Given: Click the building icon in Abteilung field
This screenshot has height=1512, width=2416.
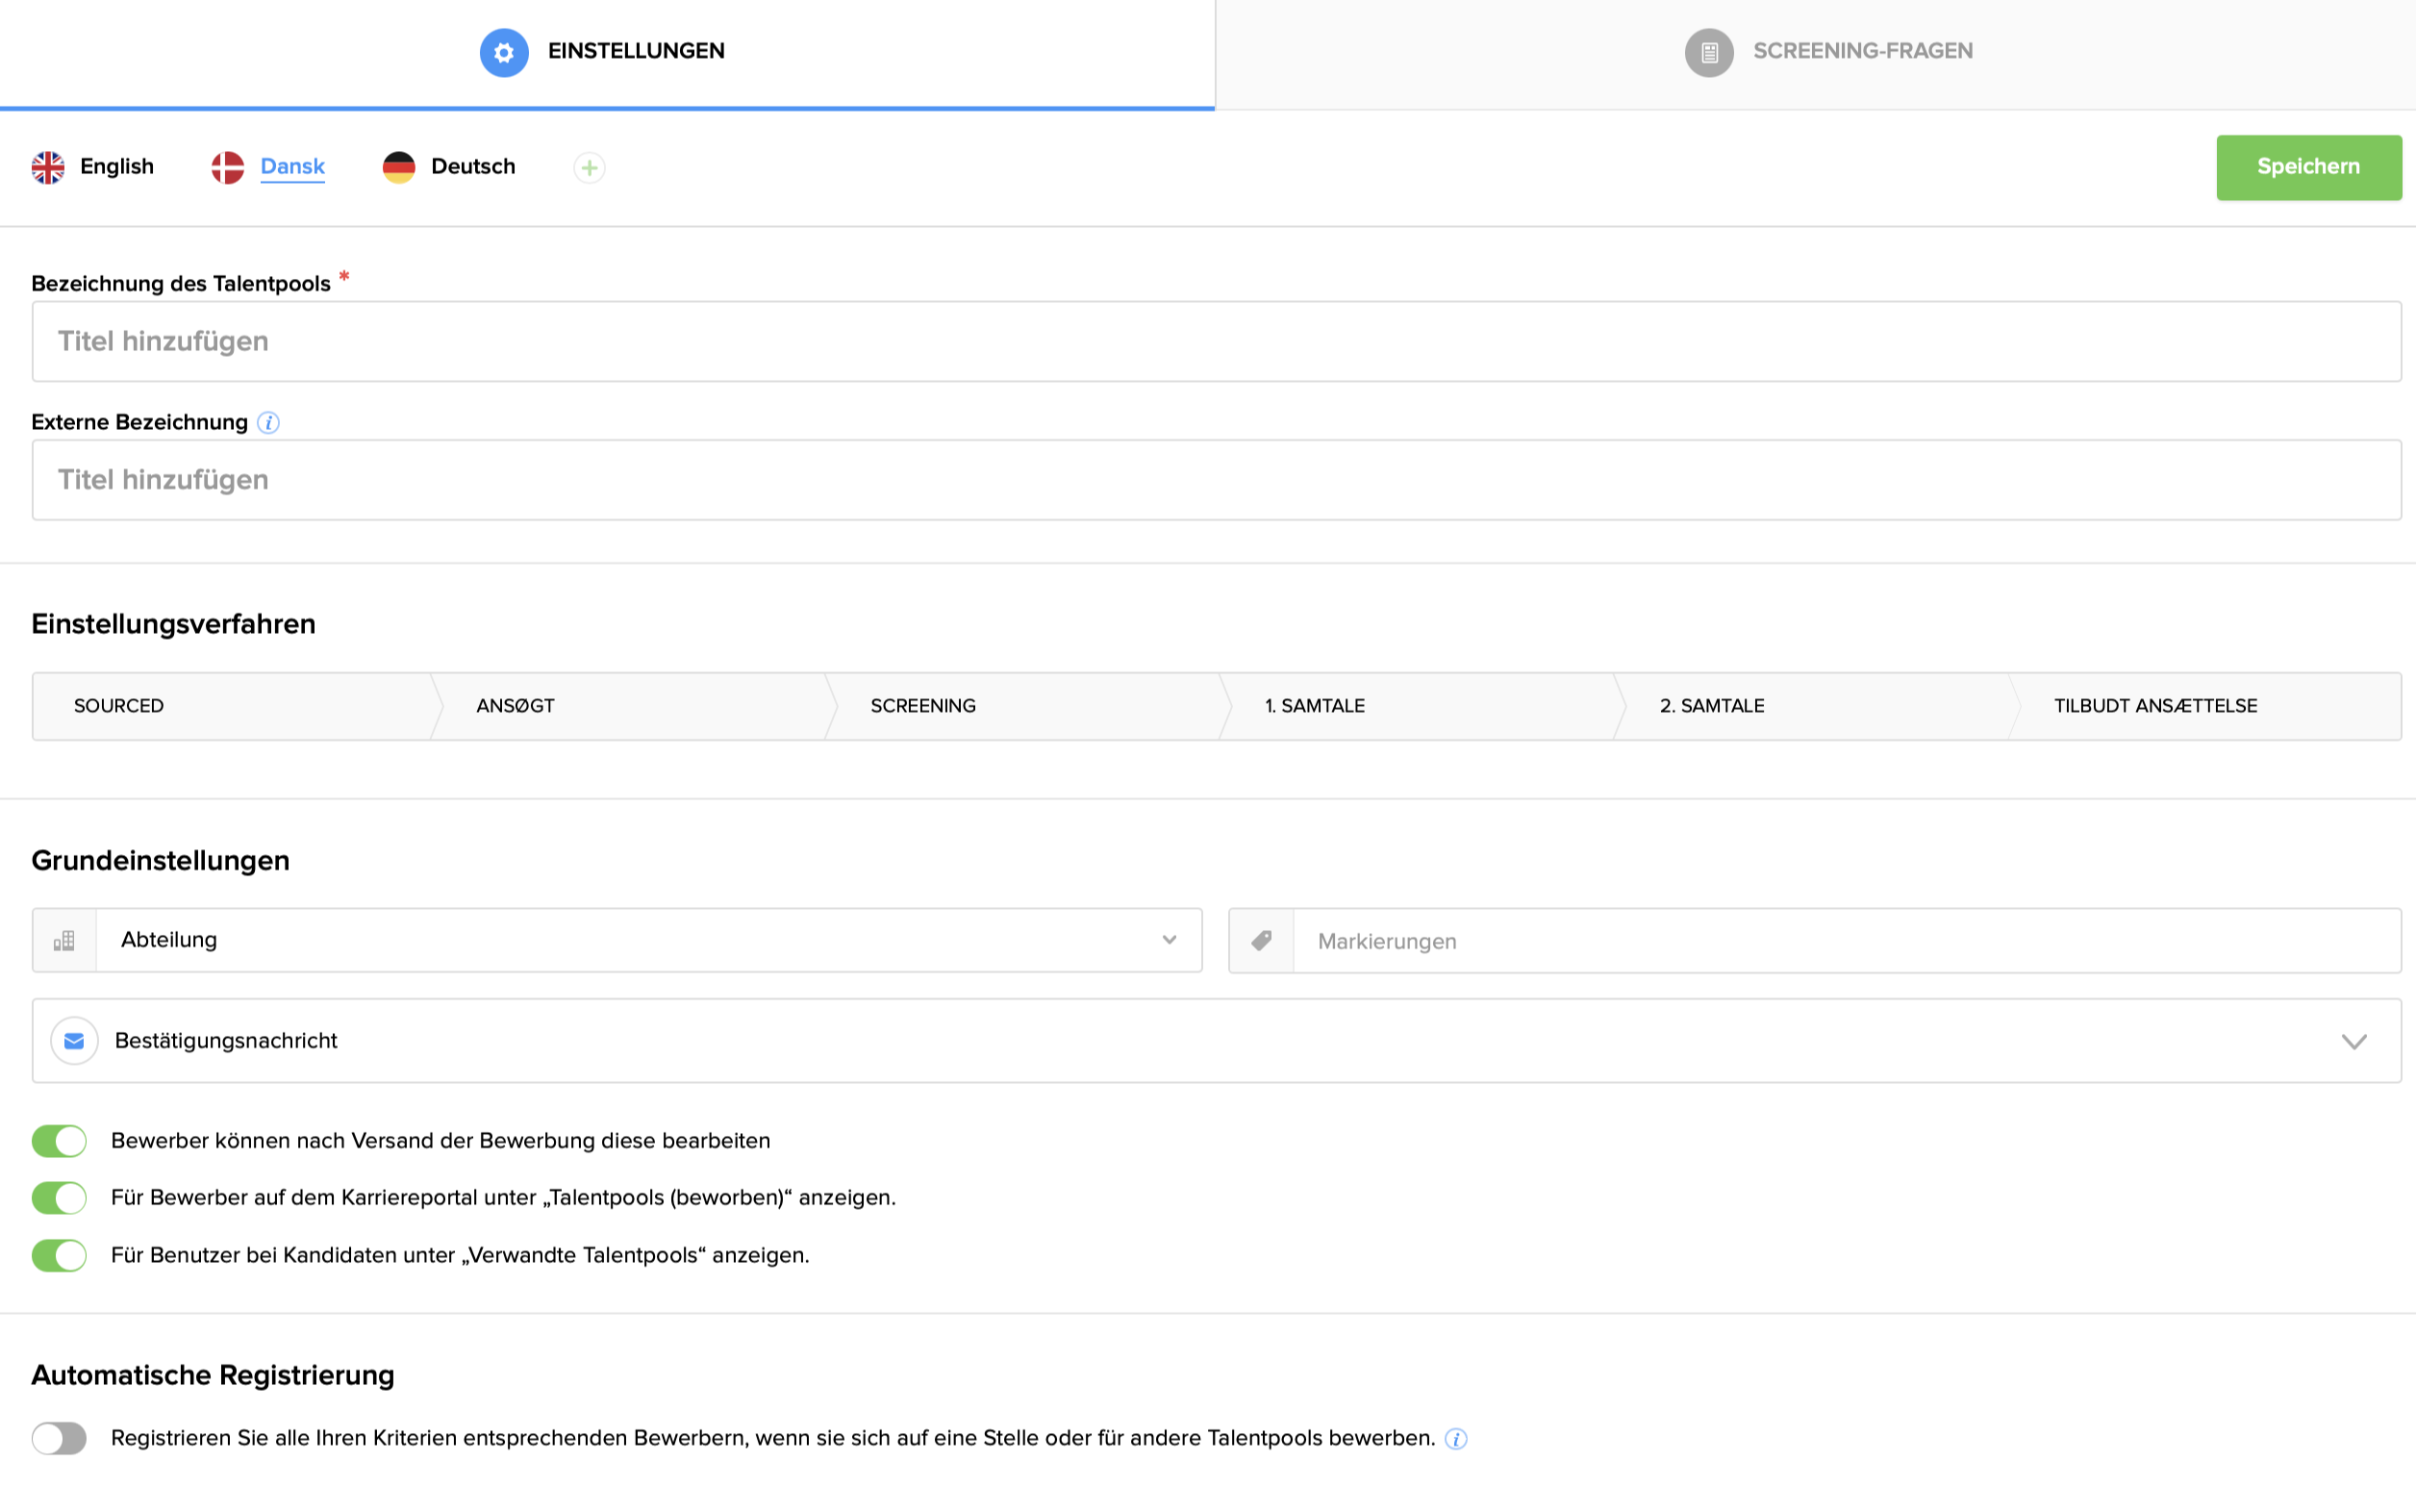Looking at the screenshot, I should pos(64,940).
